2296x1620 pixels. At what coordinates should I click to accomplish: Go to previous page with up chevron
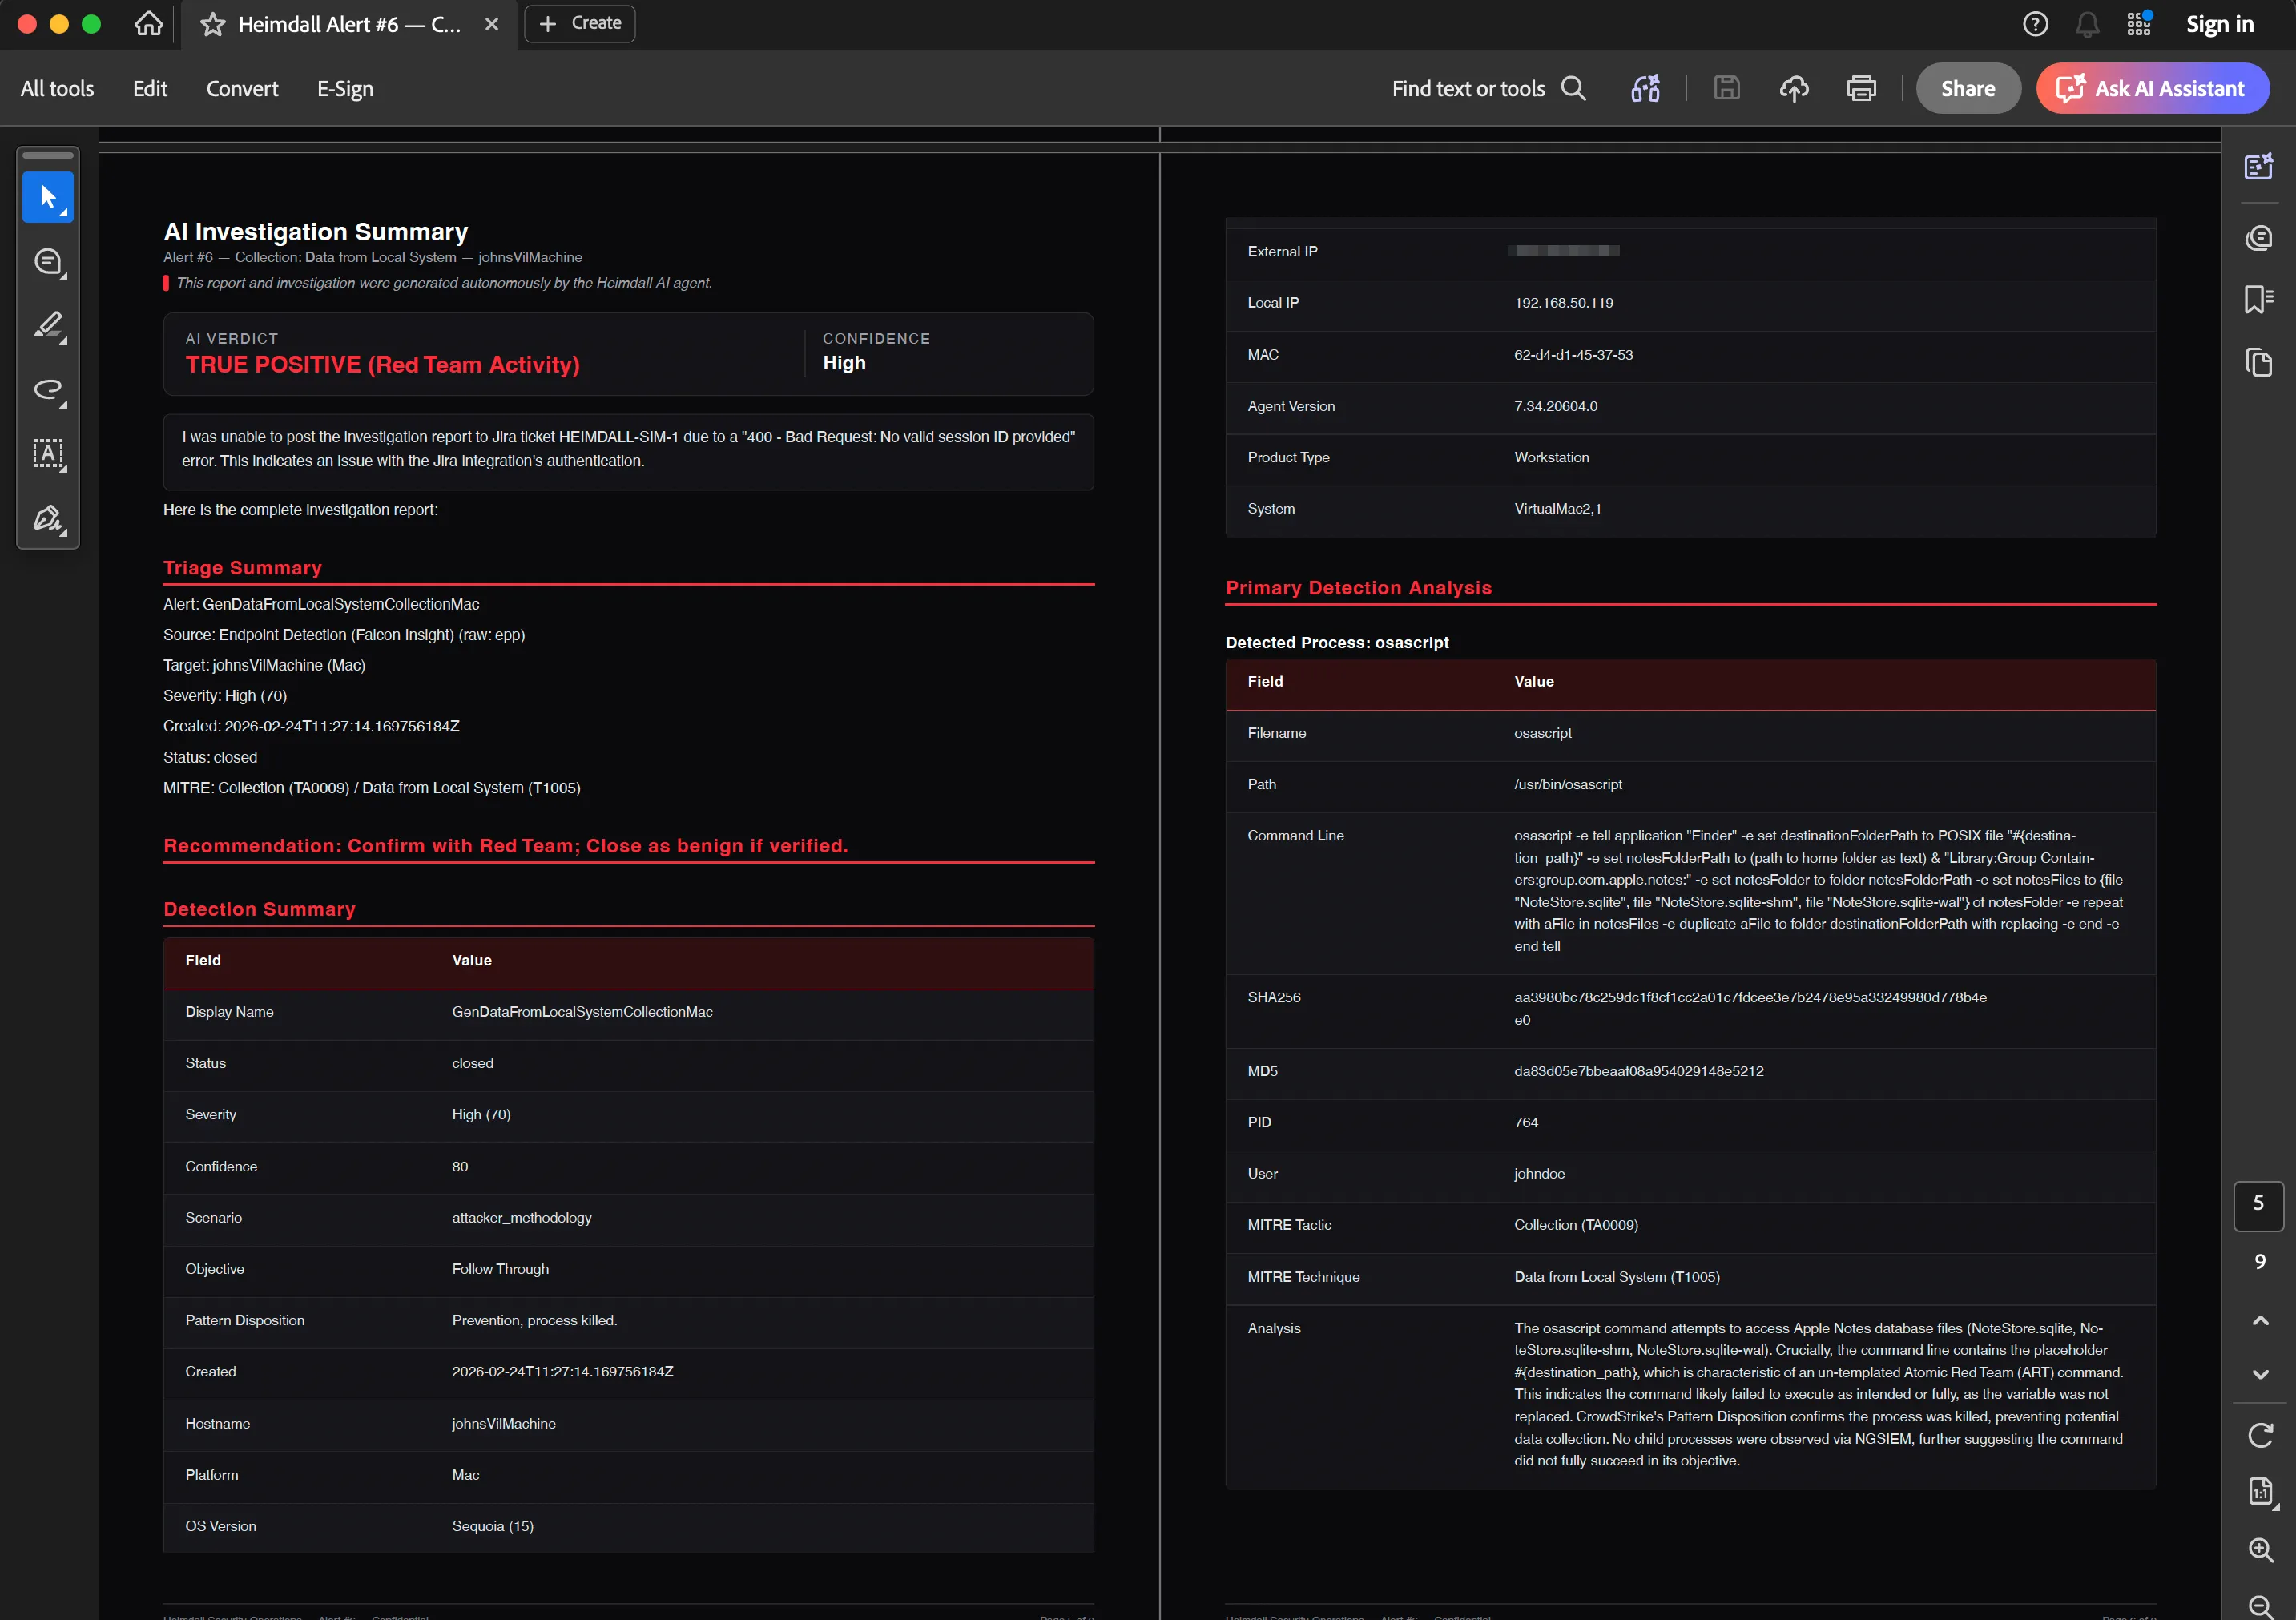pos(2260,1321)
